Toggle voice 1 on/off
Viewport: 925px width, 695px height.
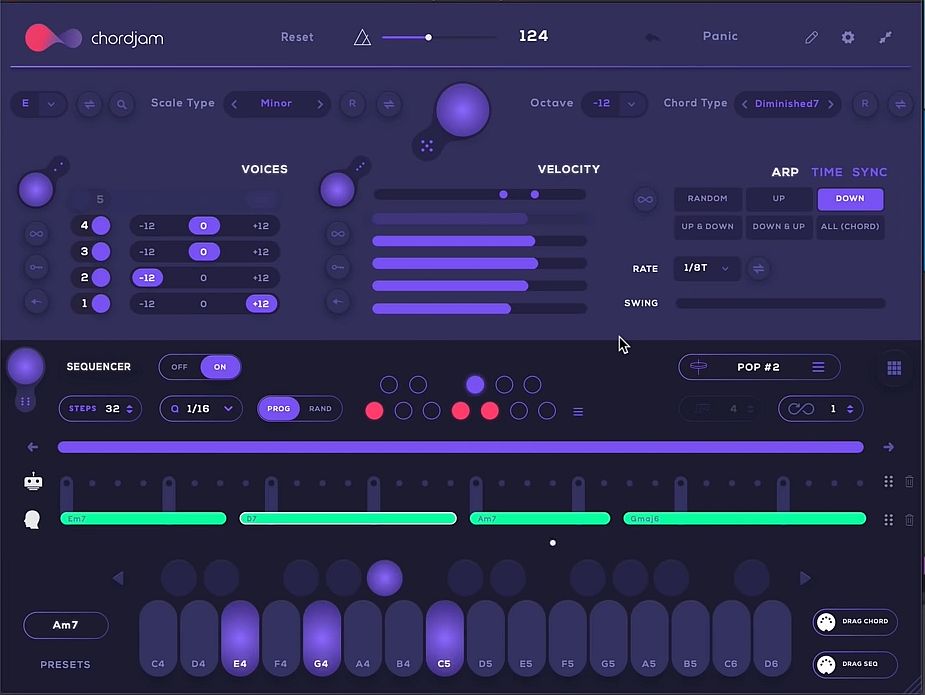(101, 304)
